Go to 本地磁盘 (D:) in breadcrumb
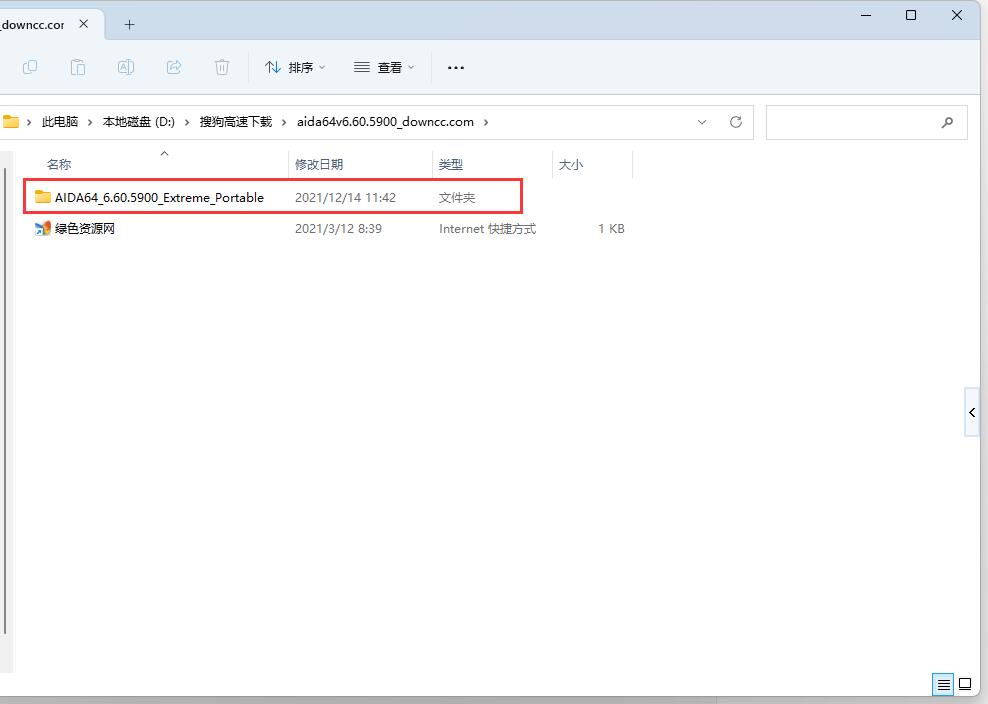 (x=139, y=122)
